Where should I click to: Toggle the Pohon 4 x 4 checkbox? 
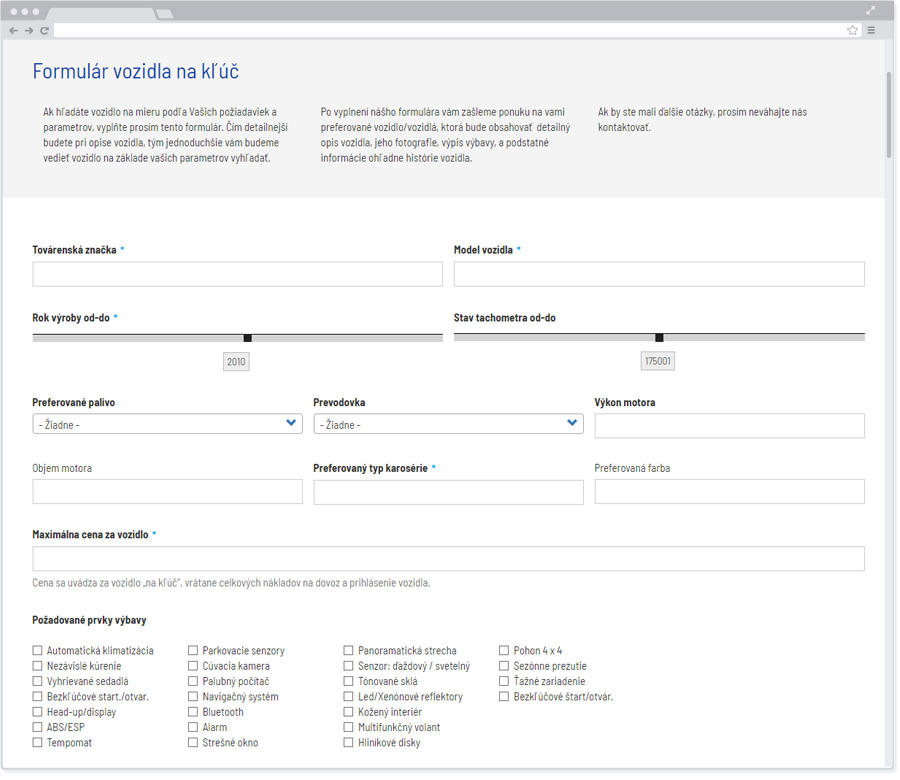click(x=505, y=651)
